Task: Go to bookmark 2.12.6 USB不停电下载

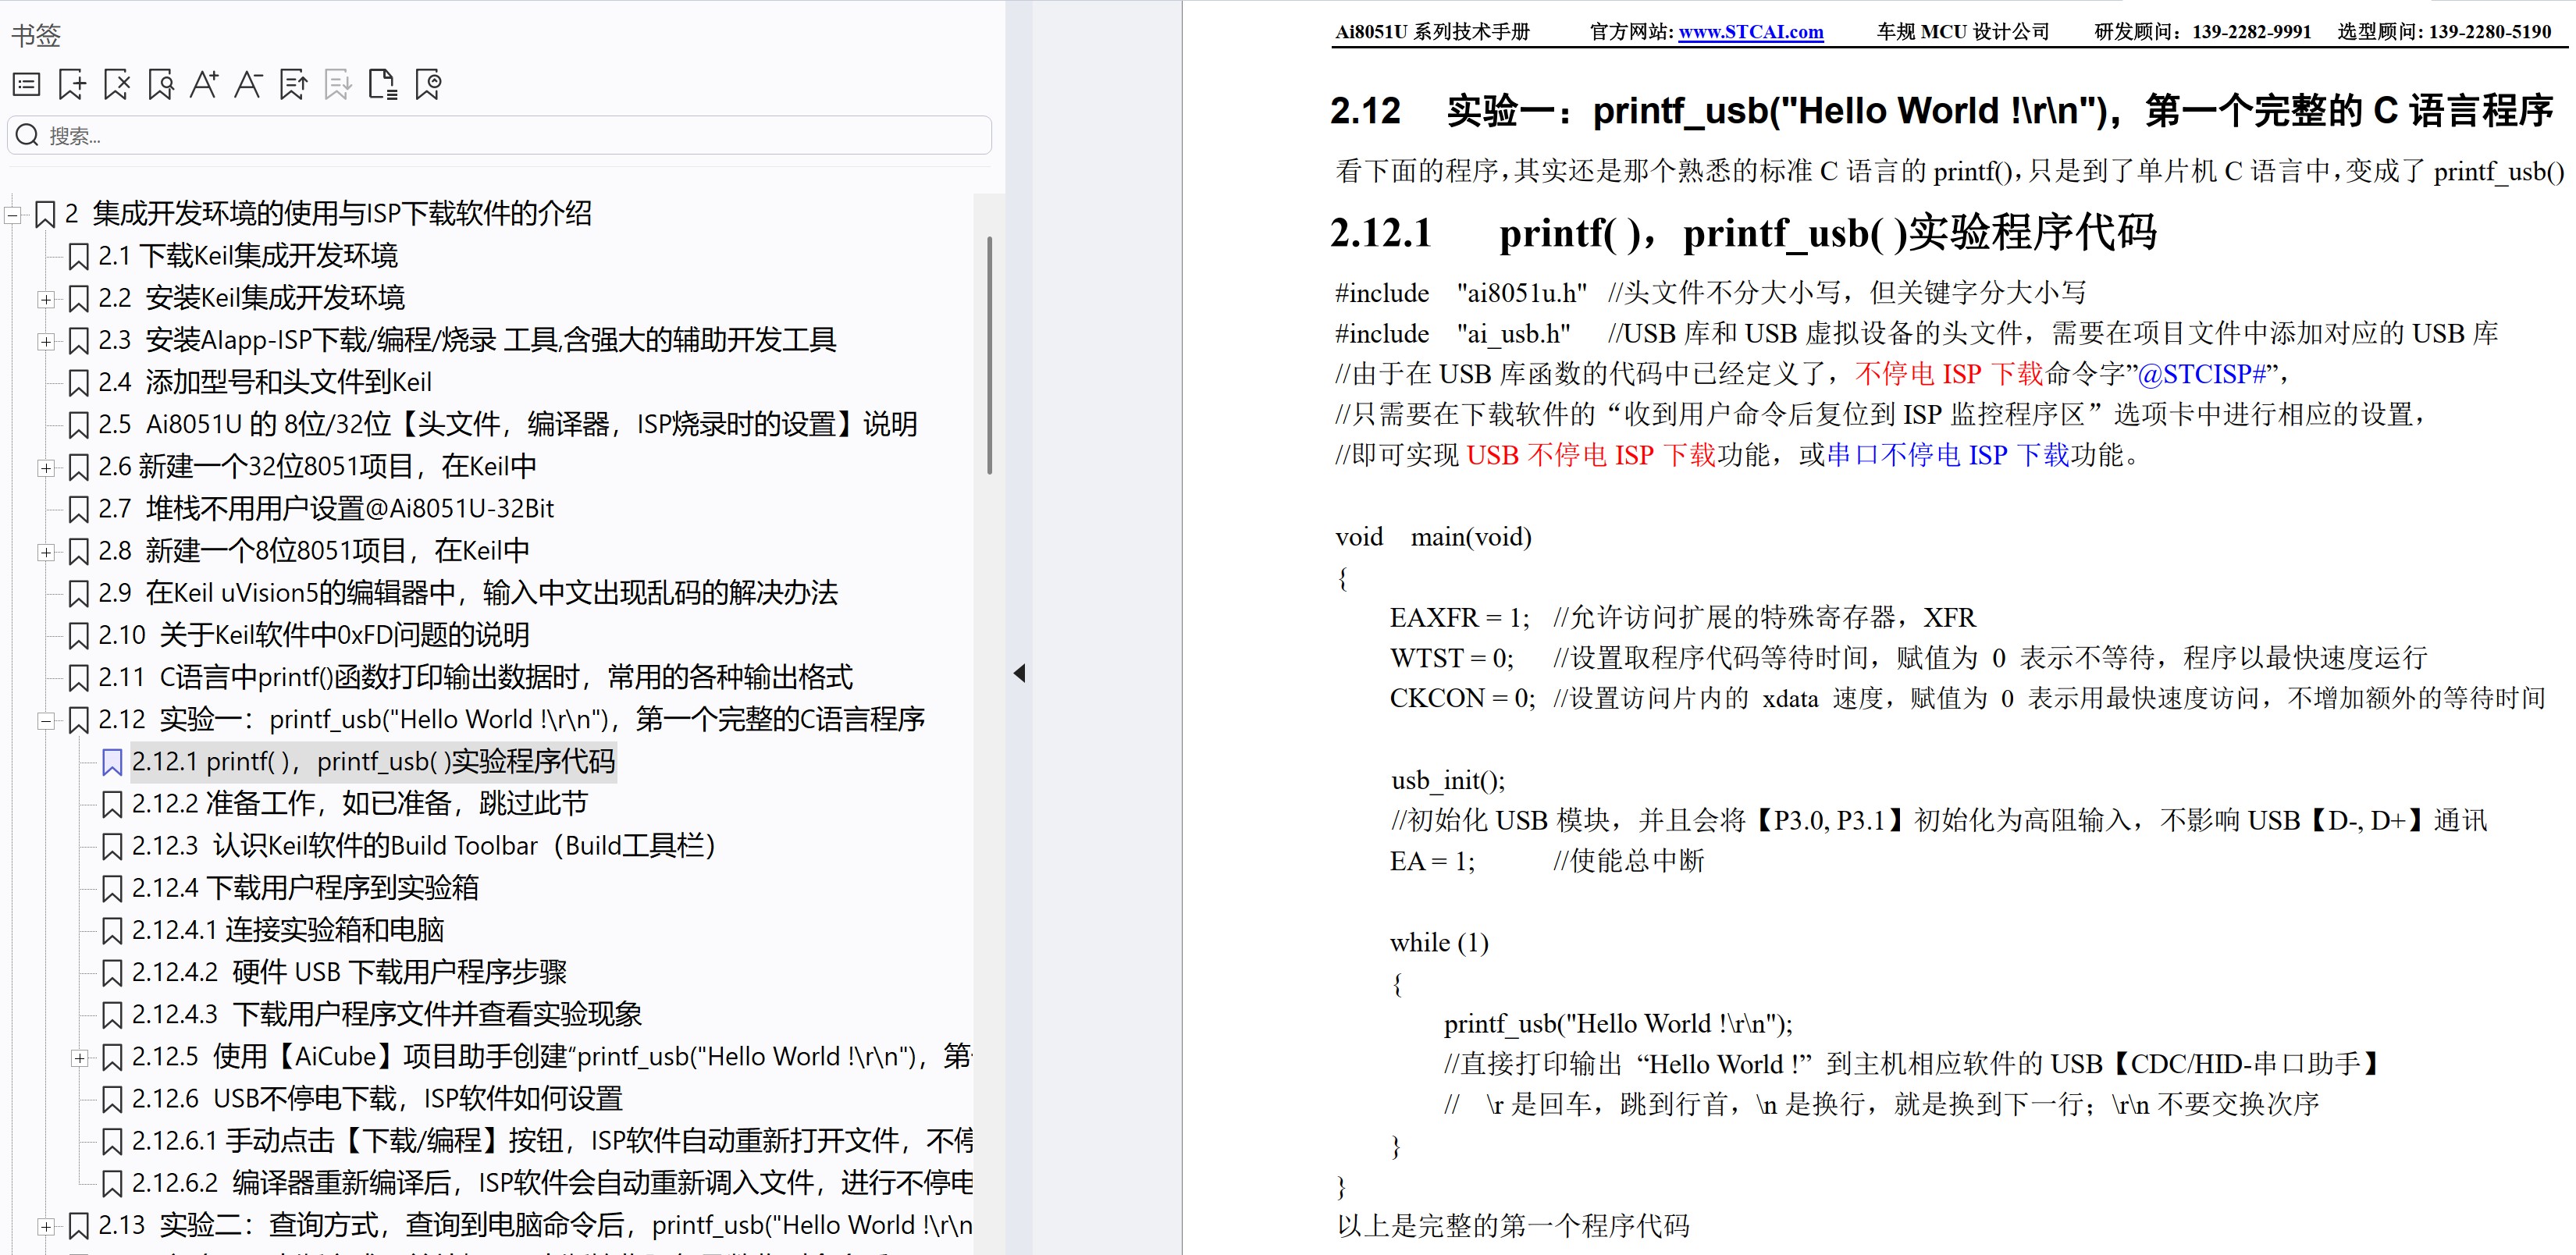Action: click(x=377, y=1100)
